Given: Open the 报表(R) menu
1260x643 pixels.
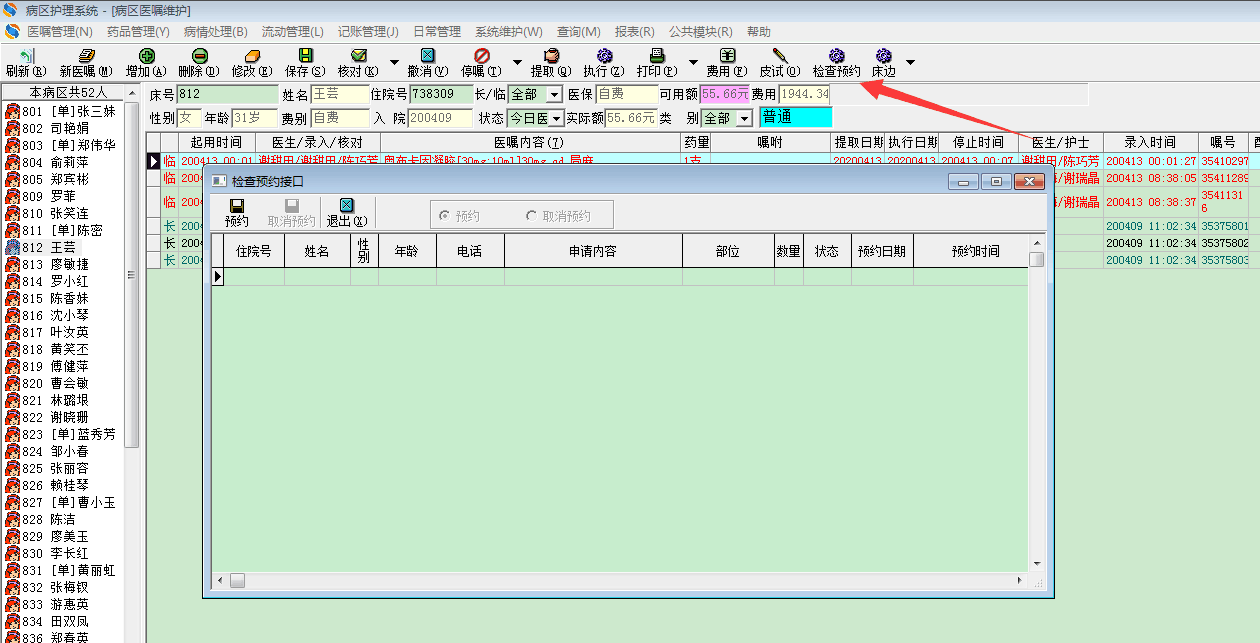Looking at the screenshot, I should click(635, 32).
